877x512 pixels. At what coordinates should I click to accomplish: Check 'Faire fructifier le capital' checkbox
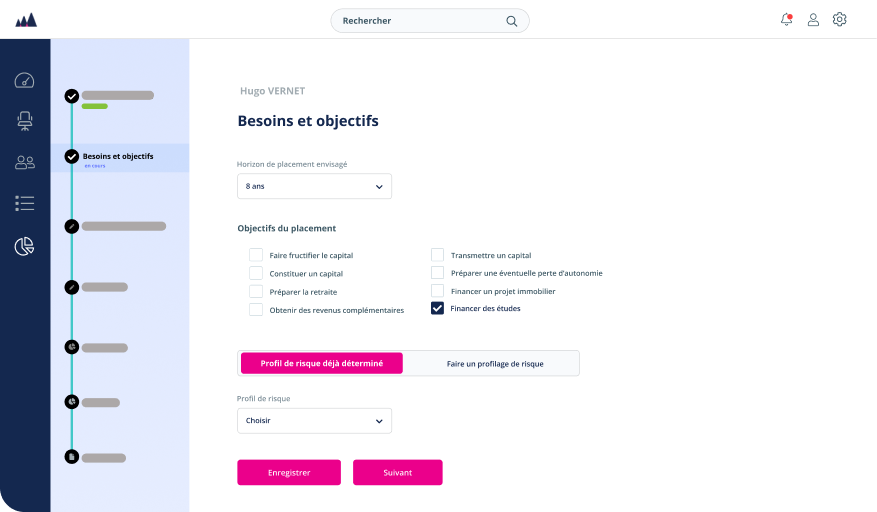256,255
